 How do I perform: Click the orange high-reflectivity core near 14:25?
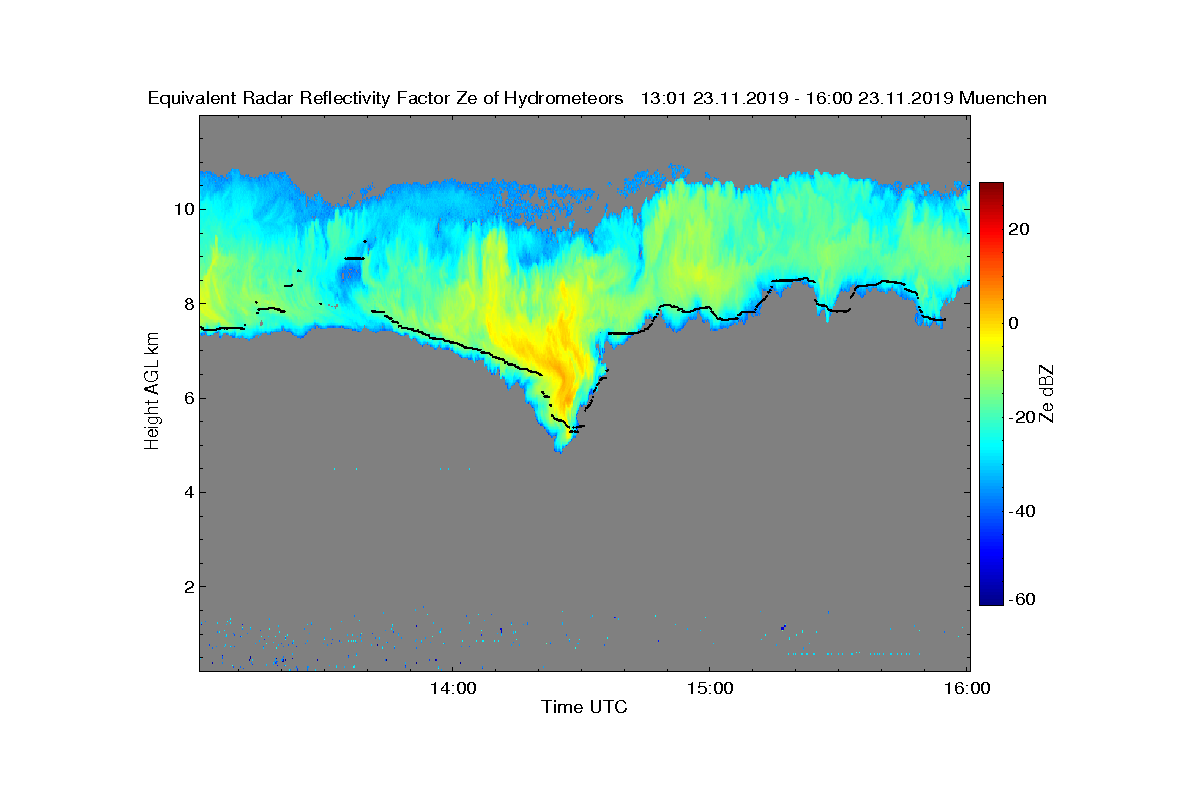tap(565, 385)
